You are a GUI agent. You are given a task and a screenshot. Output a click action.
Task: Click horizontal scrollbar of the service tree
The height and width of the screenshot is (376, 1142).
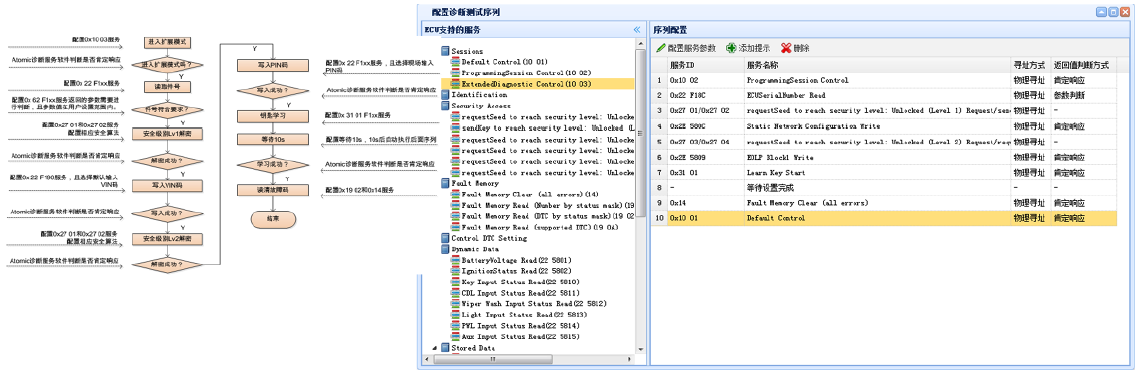point(492,359)
